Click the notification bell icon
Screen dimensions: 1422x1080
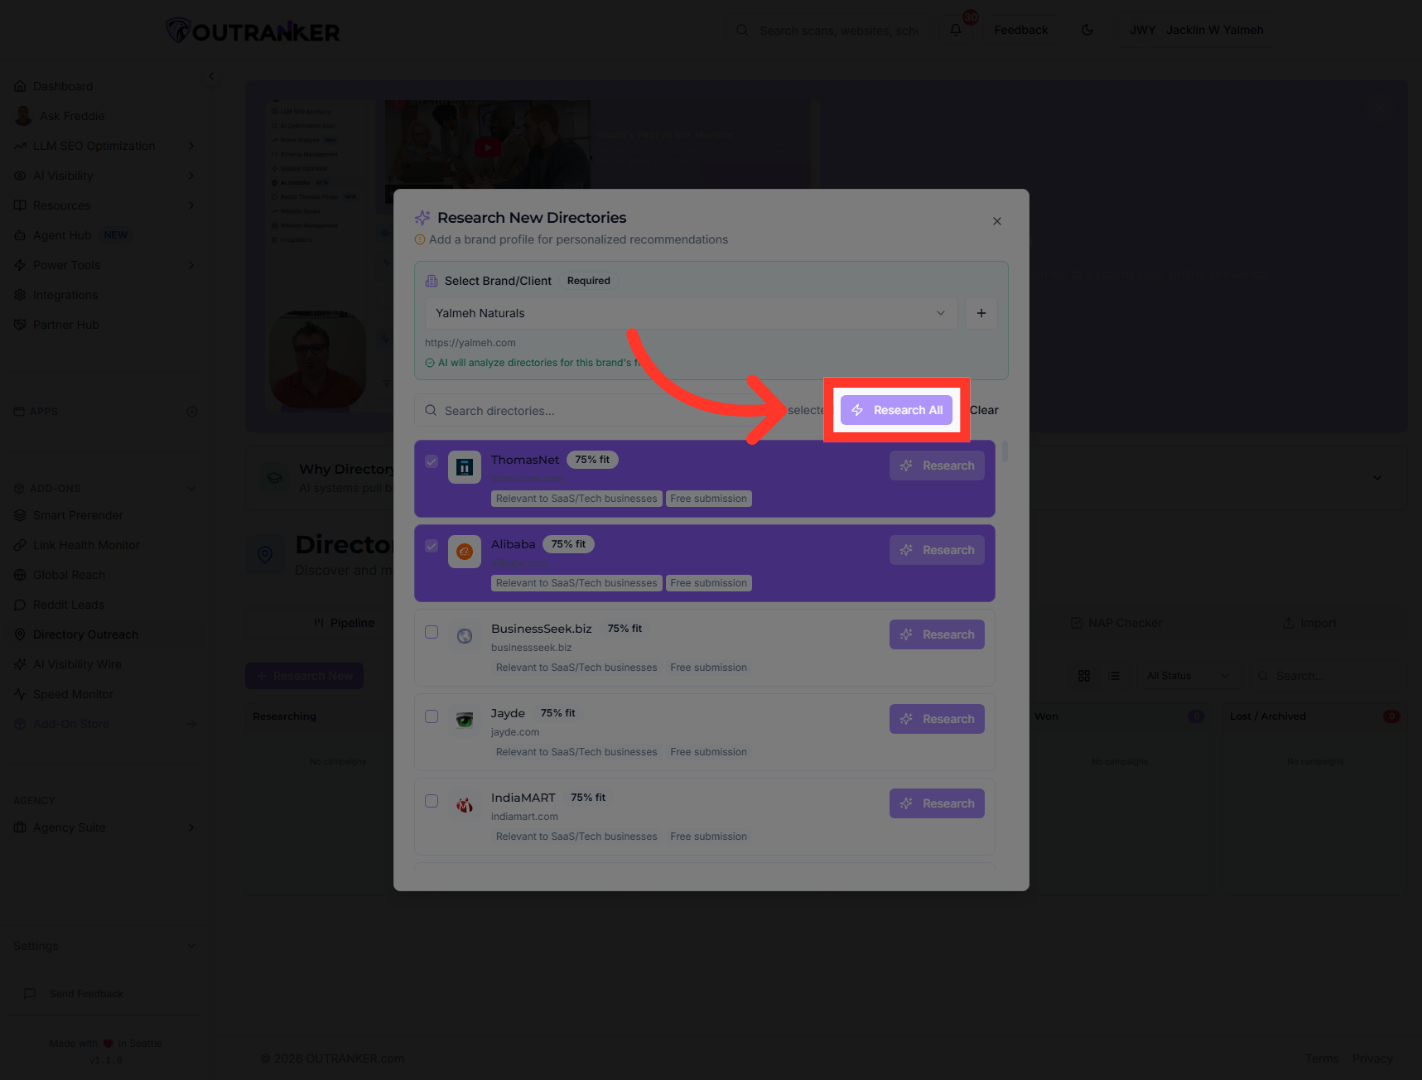pyautogui.click(x=956, y=30)
